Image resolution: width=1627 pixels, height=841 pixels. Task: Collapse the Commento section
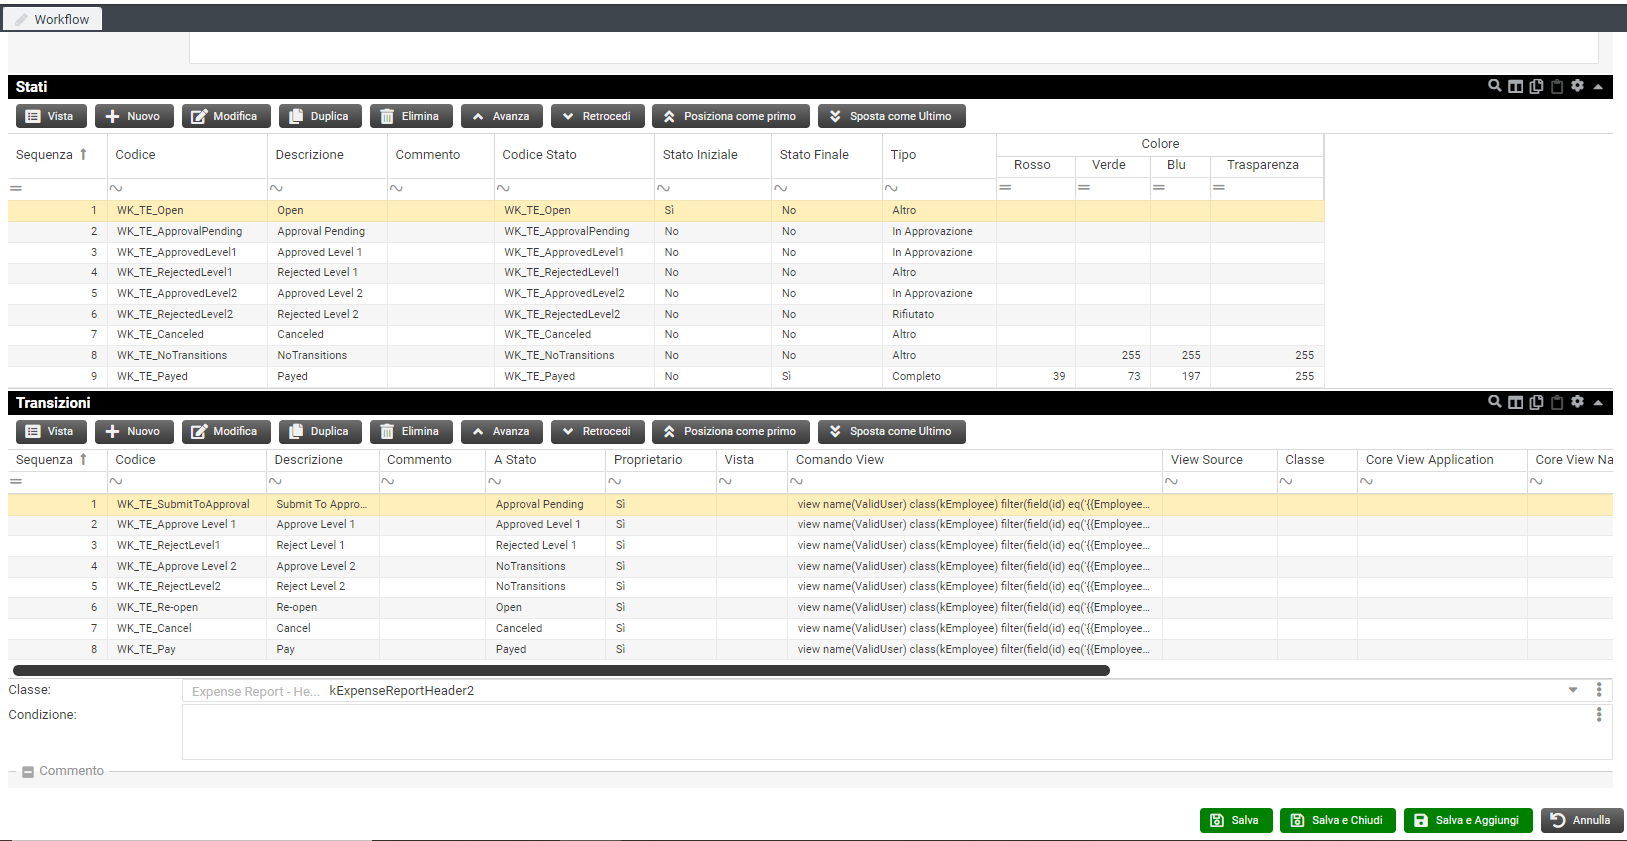point(28,772)
